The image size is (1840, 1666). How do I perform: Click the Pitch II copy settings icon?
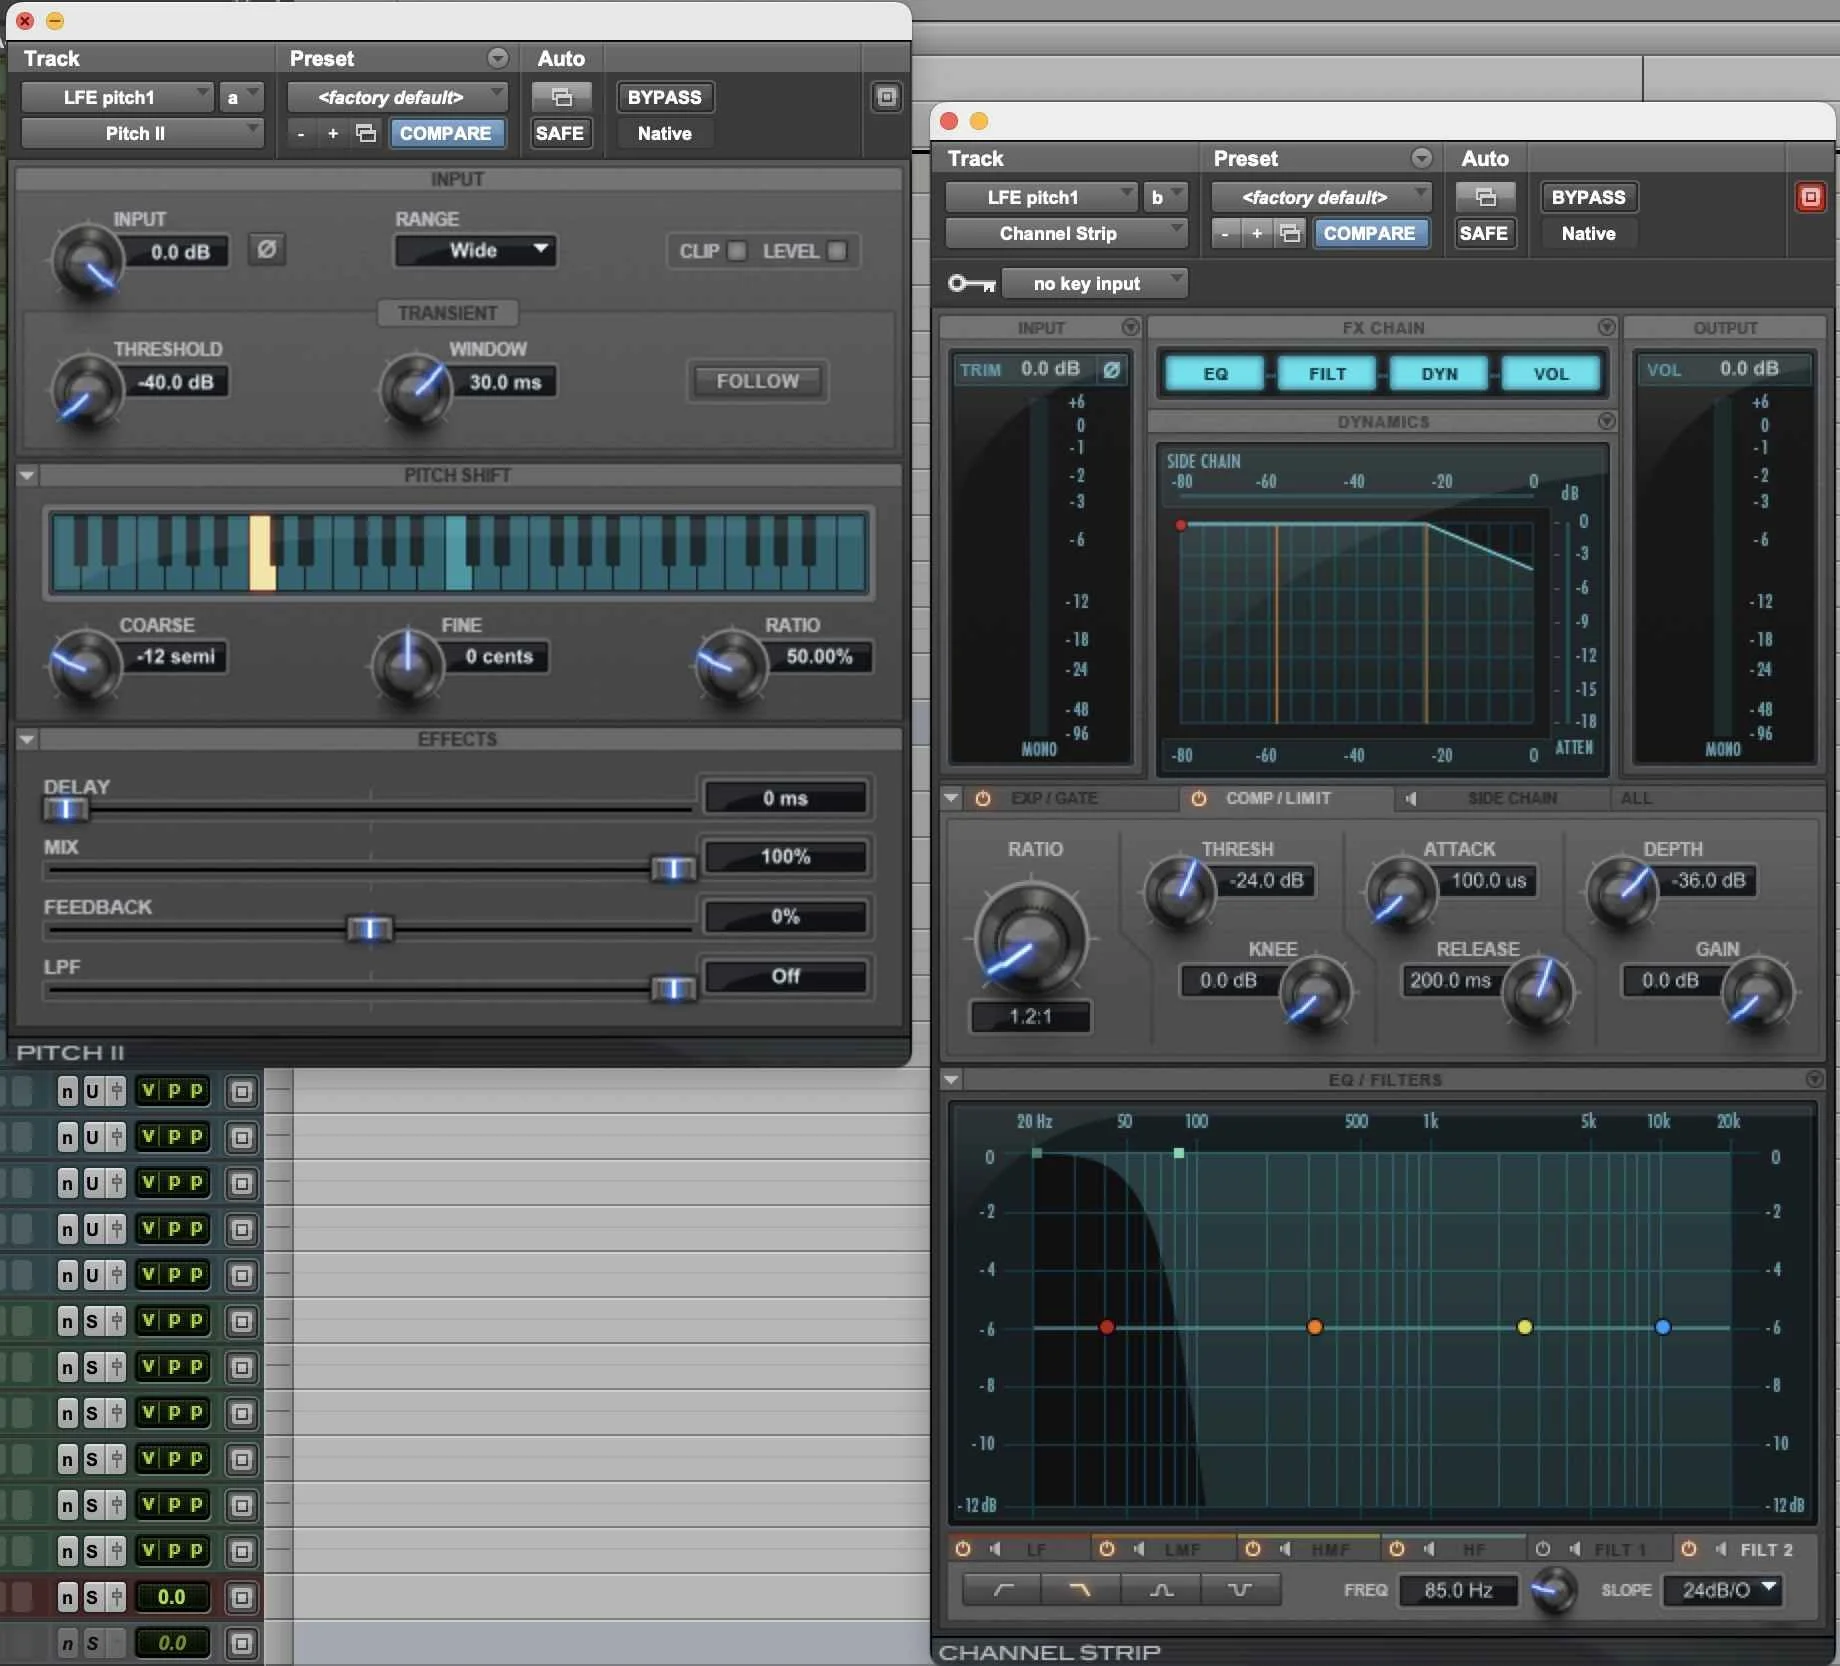[x=366, y=133]
